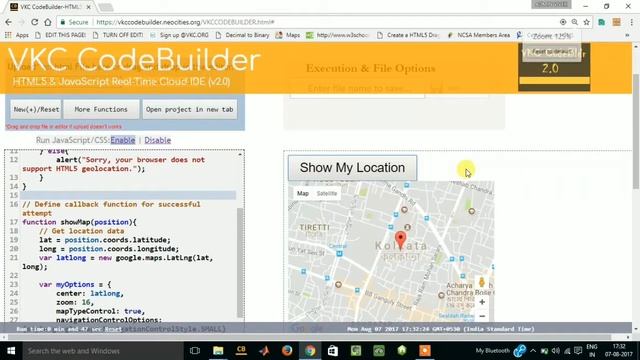The height and width of the screenshot is (360, 640).
Task: Open the orange extension icon in toolbar
Action: click(616, 22)
